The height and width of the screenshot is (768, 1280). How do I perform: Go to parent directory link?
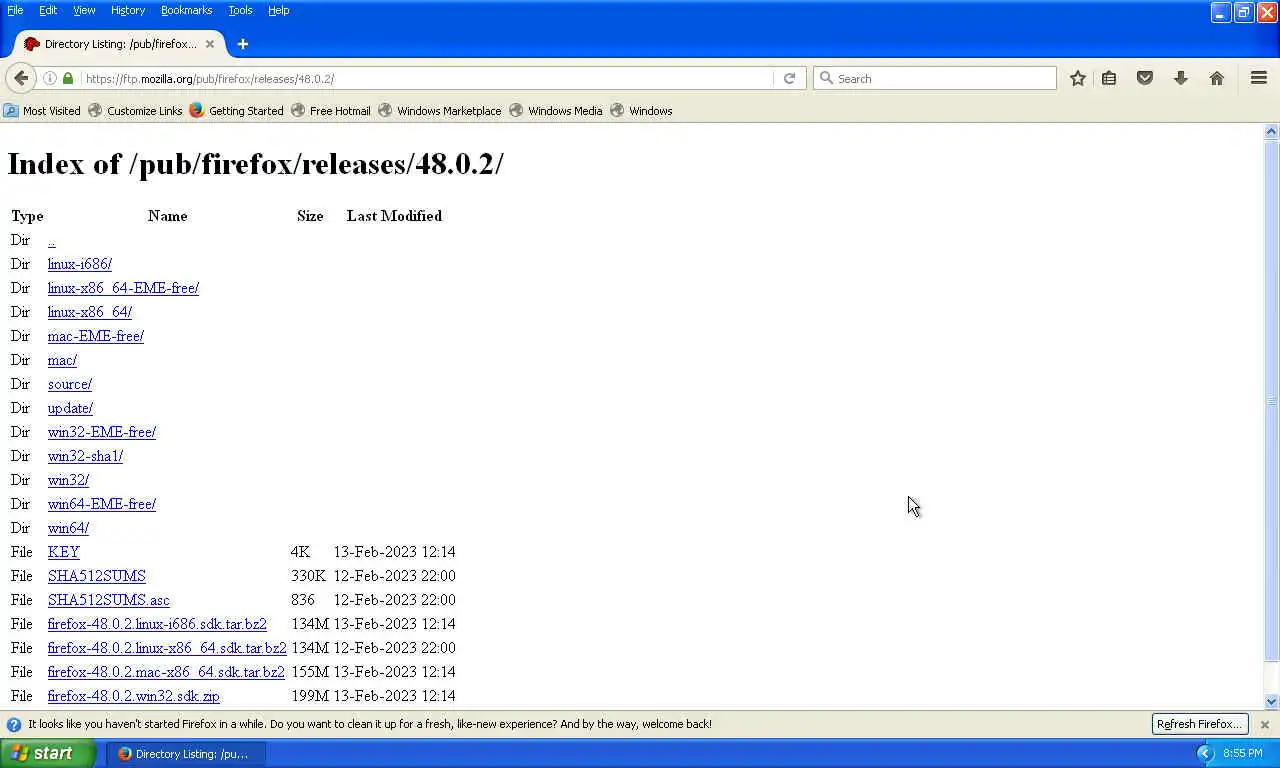(51, 240)
